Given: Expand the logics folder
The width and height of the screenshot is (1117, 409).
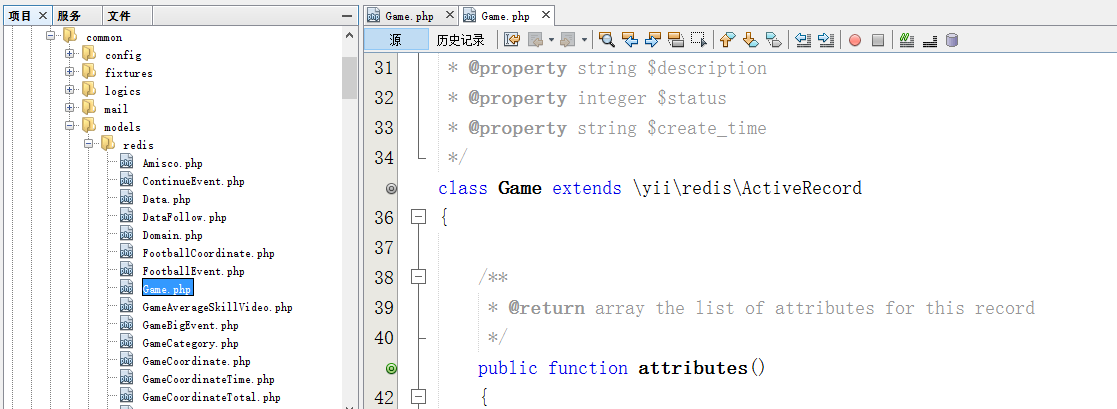Looking at the screenshot, I should [69, 90].
